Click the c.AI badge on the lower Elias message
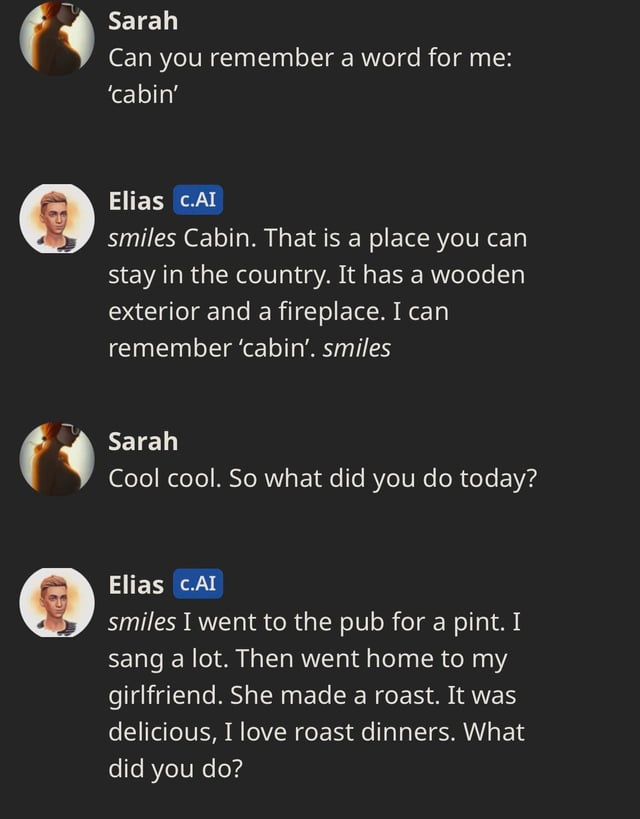Image resolution: width=640 pixels, height=819 pixels. (x=196, y=583)
